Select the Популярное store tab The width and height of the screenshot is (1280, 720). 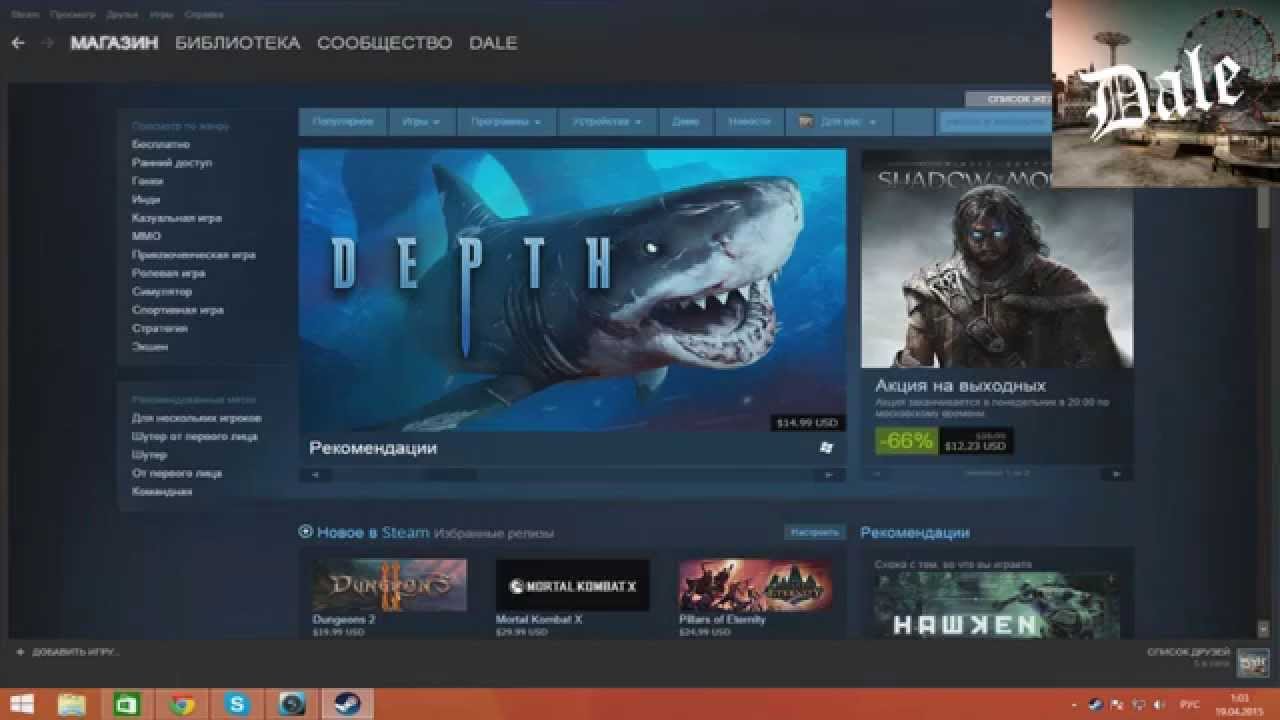pos(343,121)
